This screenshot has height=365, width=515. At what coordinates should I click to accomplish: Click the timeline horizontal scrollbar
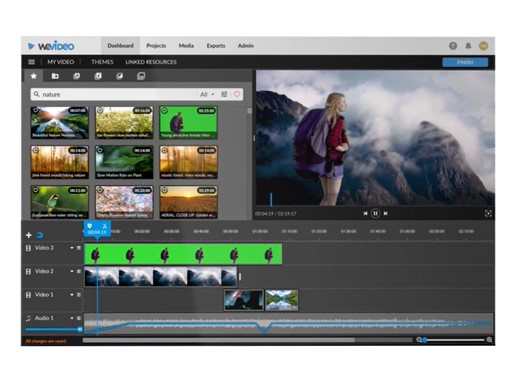tap(218, 340)
